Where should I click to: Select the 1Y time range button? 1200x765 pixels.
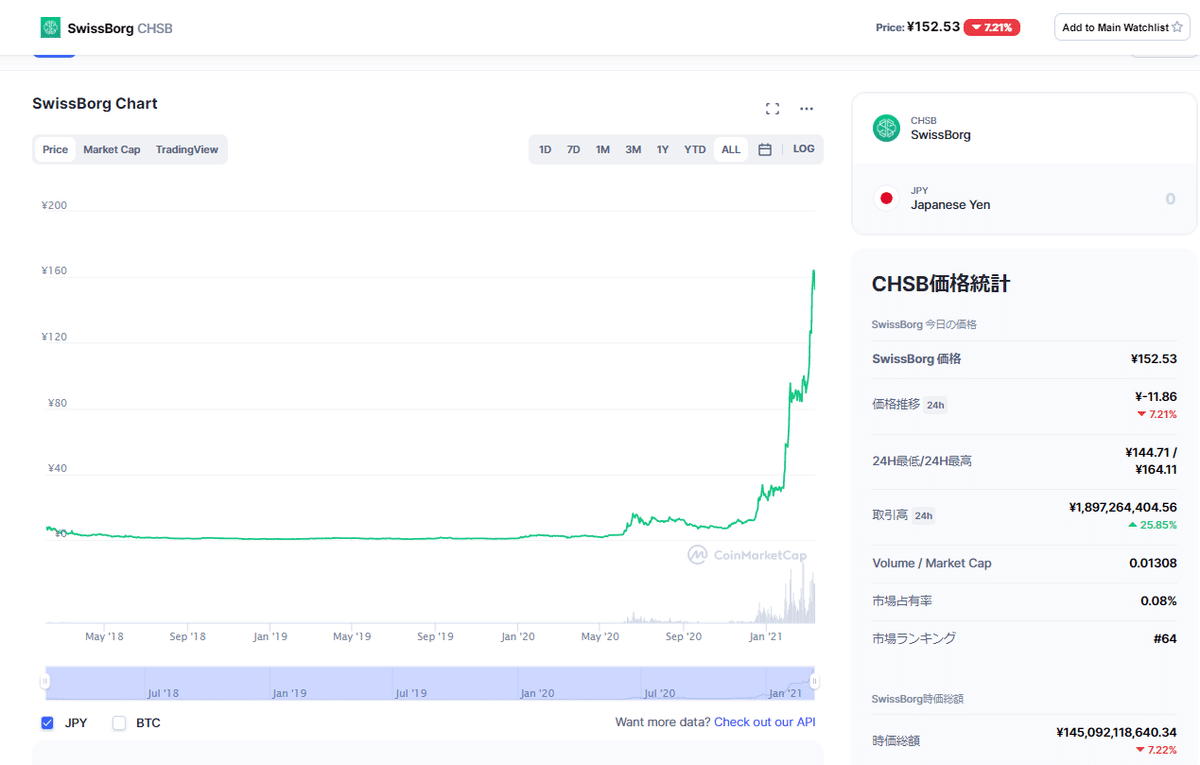click(x=662, y=148)
